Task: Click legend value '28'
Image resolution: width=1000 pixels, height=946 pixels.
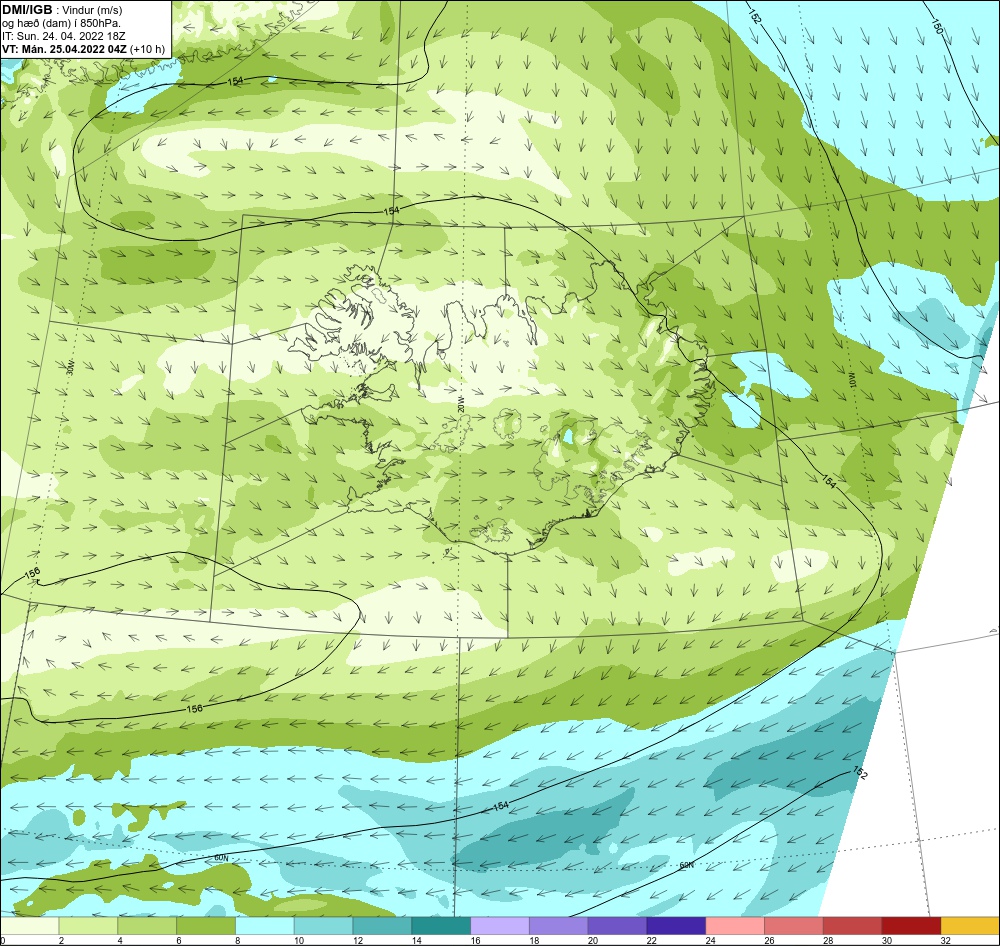Action: click(828, 940)
